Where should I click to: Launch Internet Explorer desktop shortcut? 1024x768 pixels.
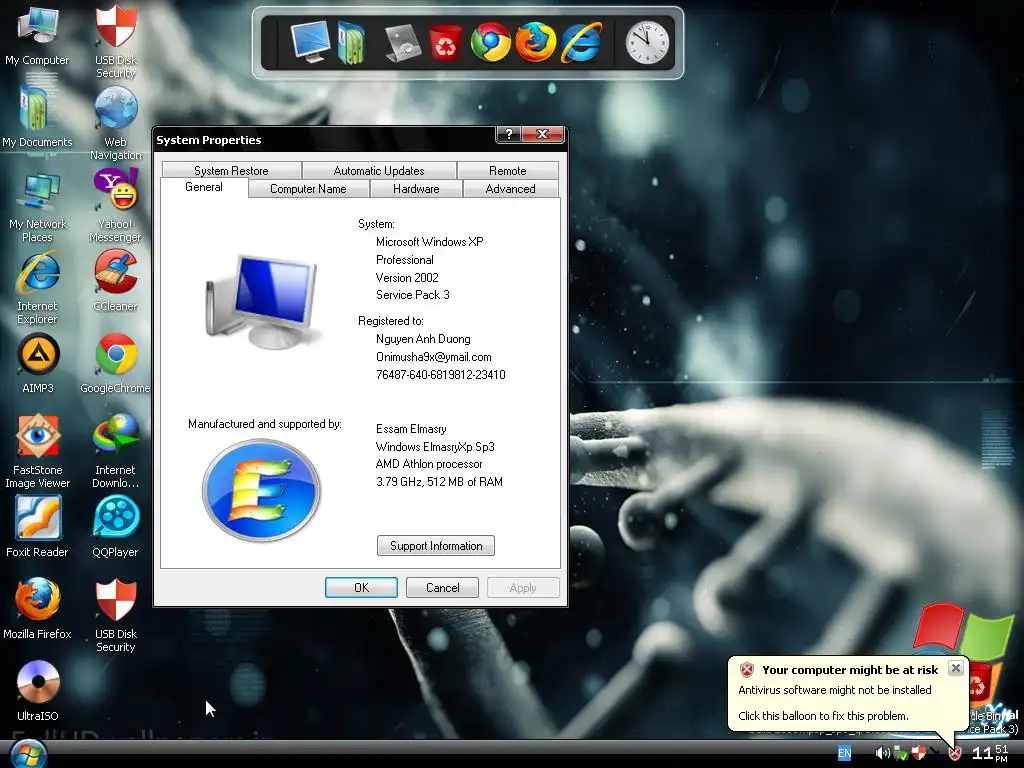pos(37,289)
